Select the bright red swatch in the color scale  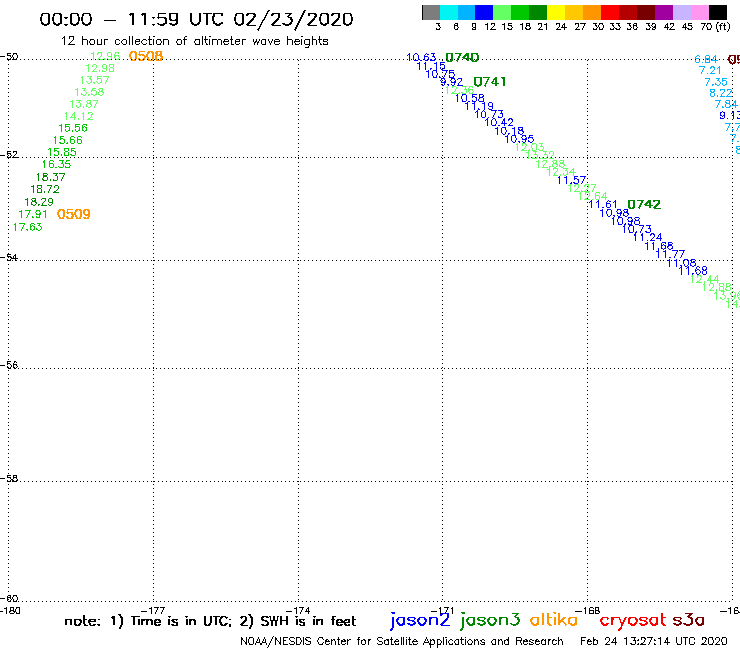tap(610, 13)
